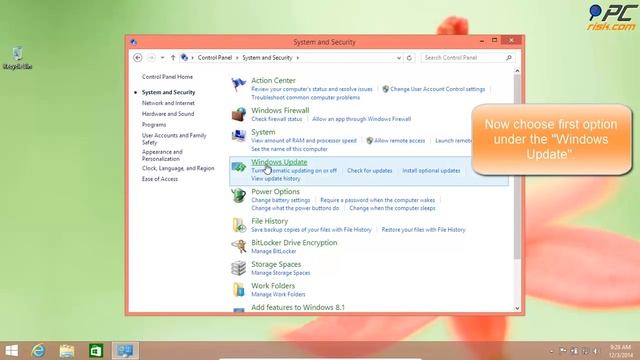Click the Power Options battery icon
This screenshot has height=360, width=640.
(238, 196)
